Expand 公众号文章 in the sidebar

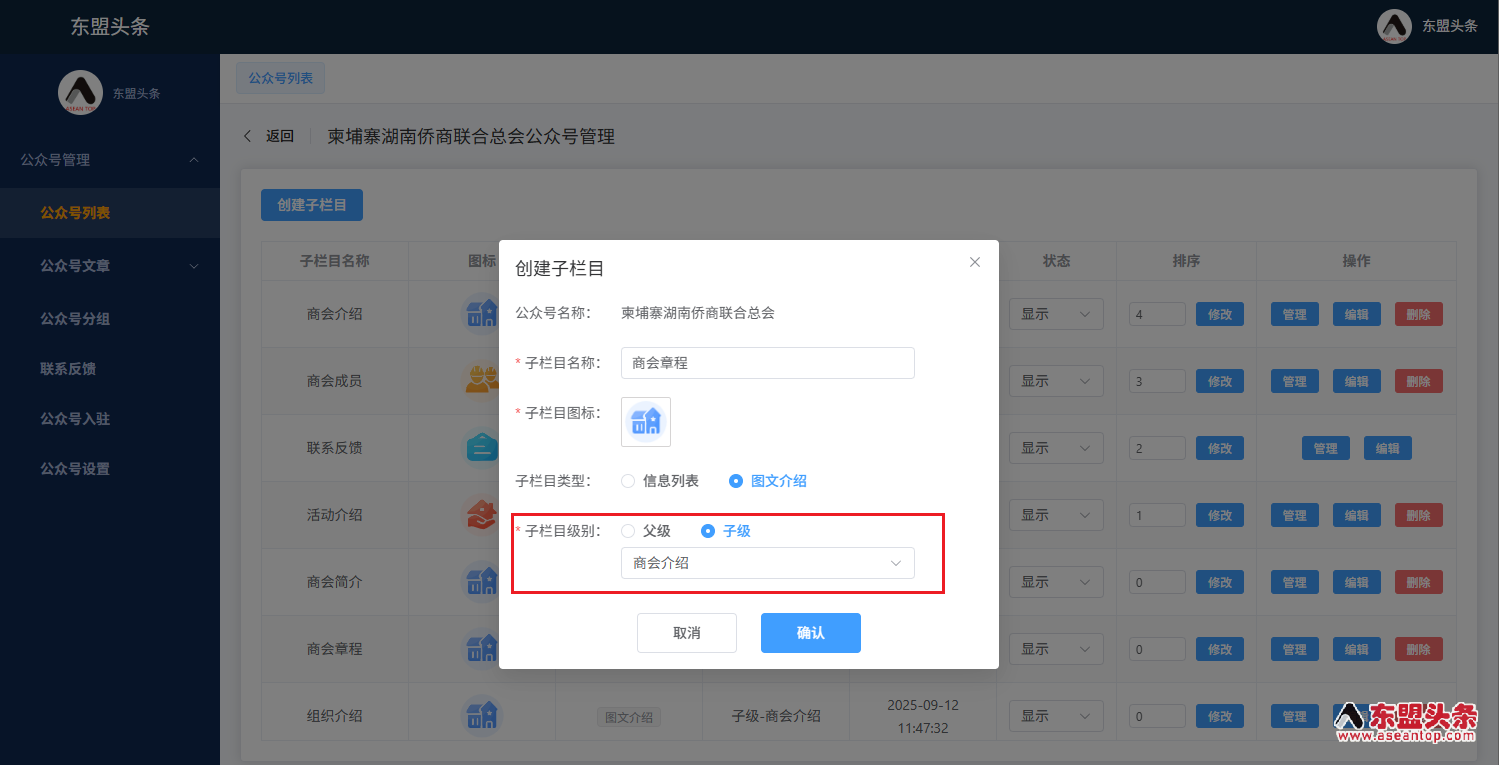pos(110,266)
